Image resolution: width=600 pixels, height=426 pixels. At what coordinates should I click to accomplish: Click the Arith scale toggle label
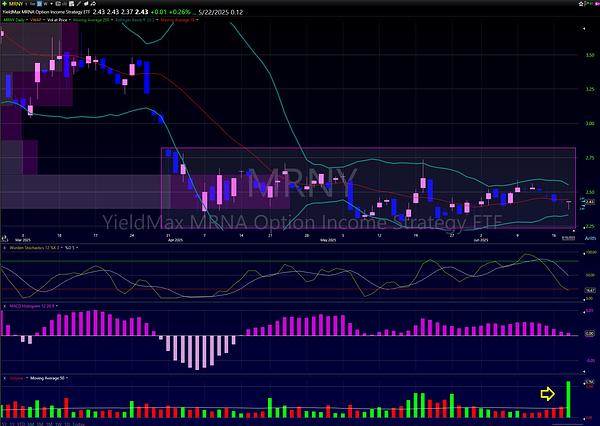click(590, 238)
